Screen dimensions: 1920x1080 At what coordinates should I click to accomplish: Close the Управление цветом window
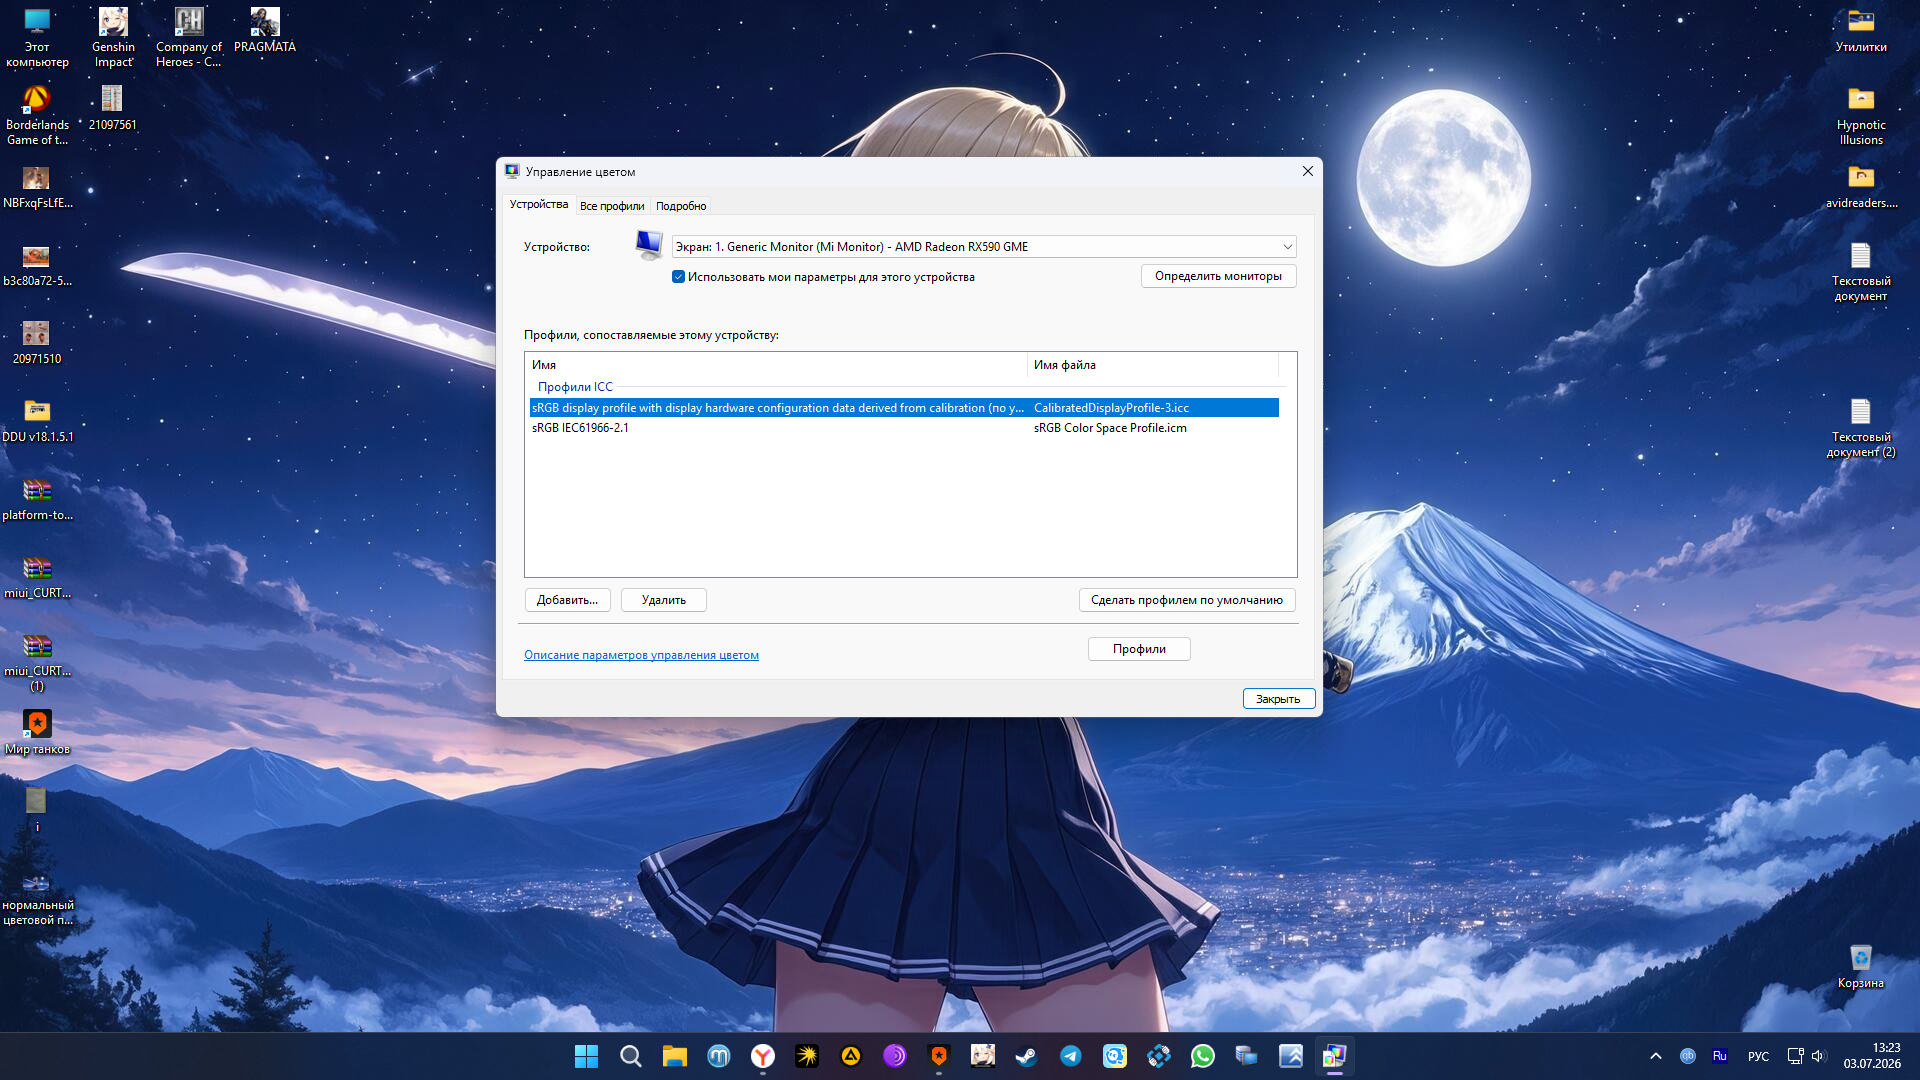click(x=1307, y=171)
